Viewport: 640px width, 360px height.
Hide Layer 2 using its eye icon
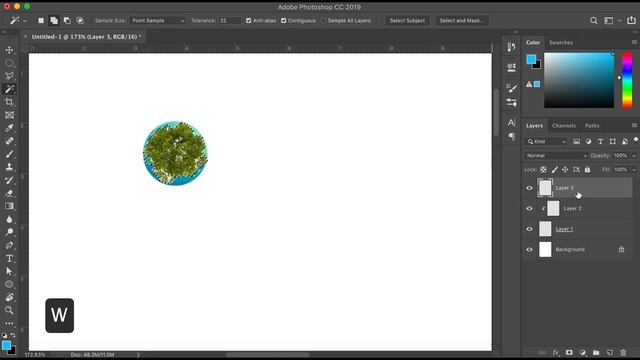click(529, 209)
